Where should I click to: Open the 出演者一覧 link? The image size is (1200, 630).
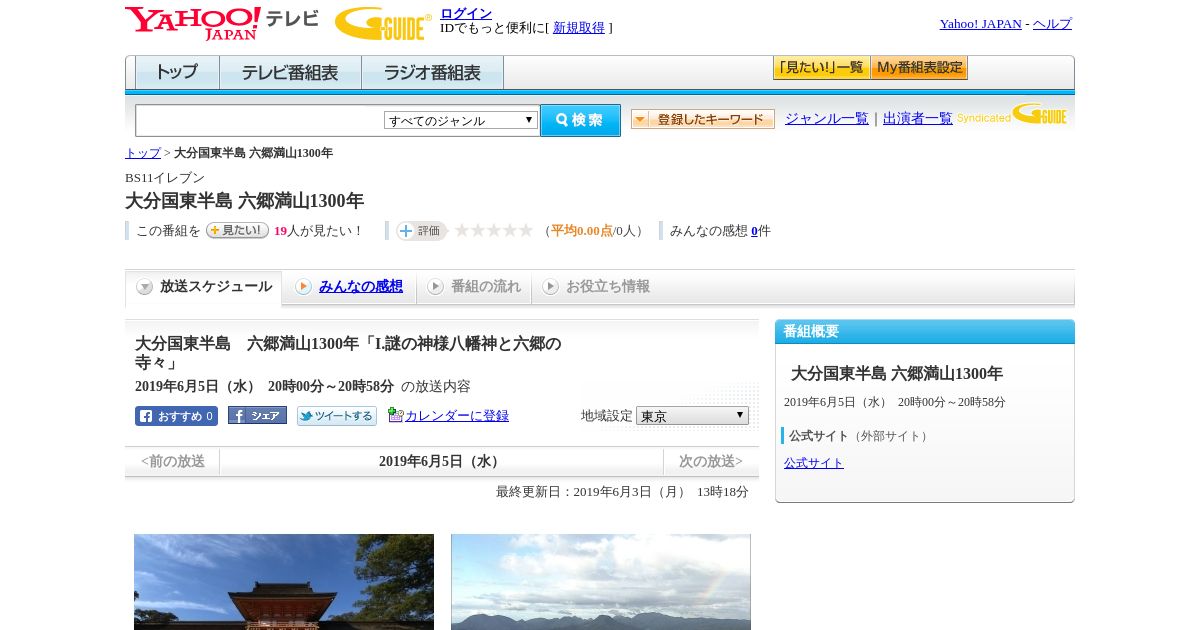(918, 119)
